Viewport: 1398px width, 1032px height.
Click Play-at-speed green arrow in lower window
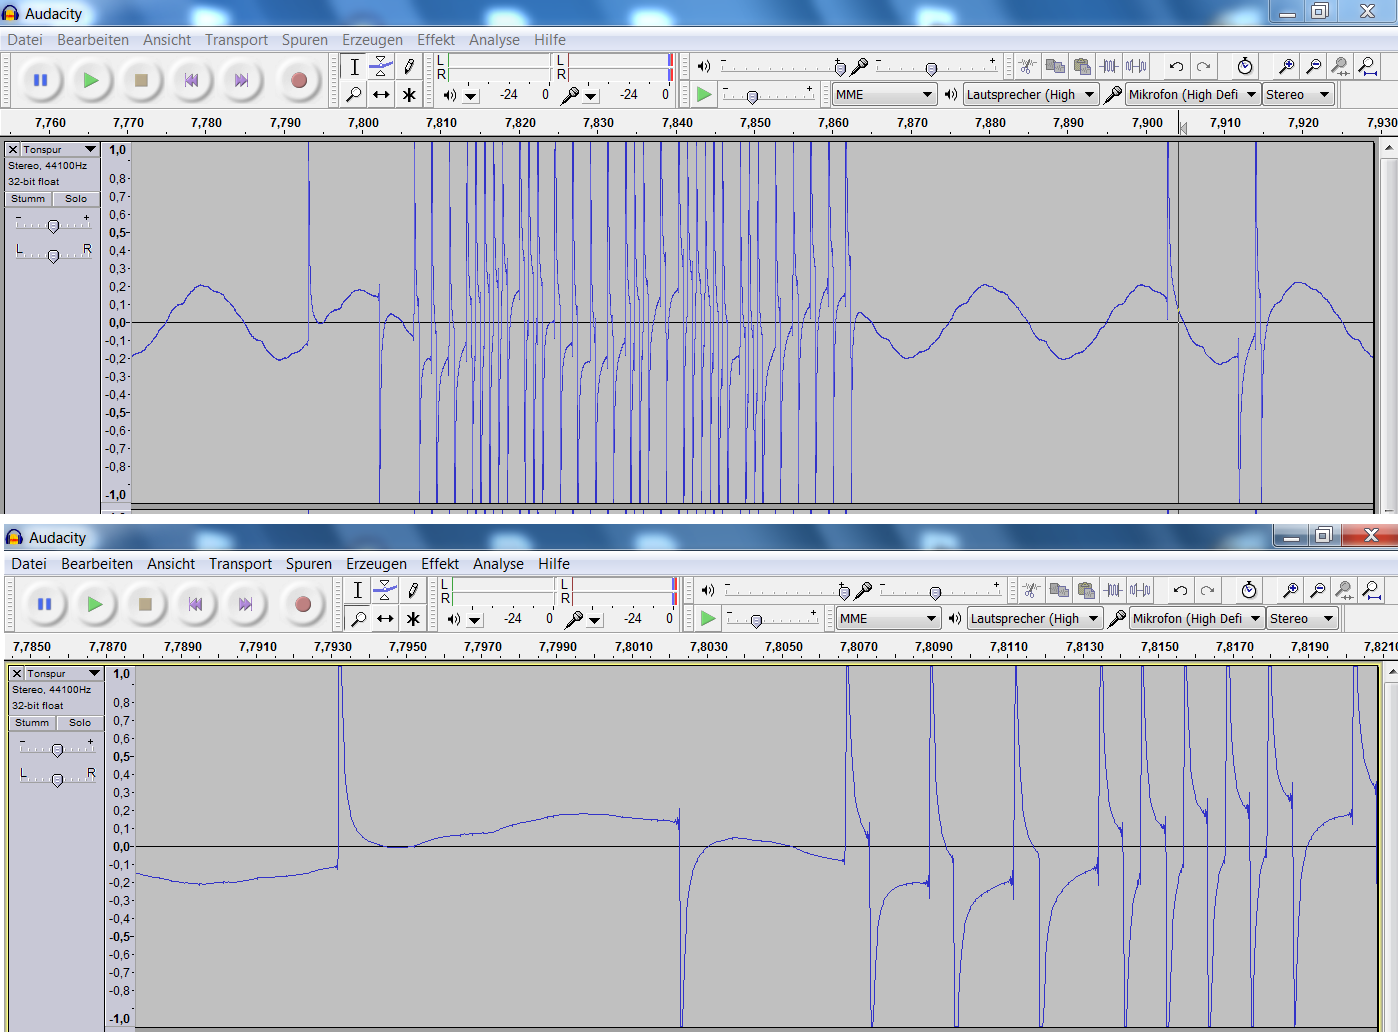708,618
